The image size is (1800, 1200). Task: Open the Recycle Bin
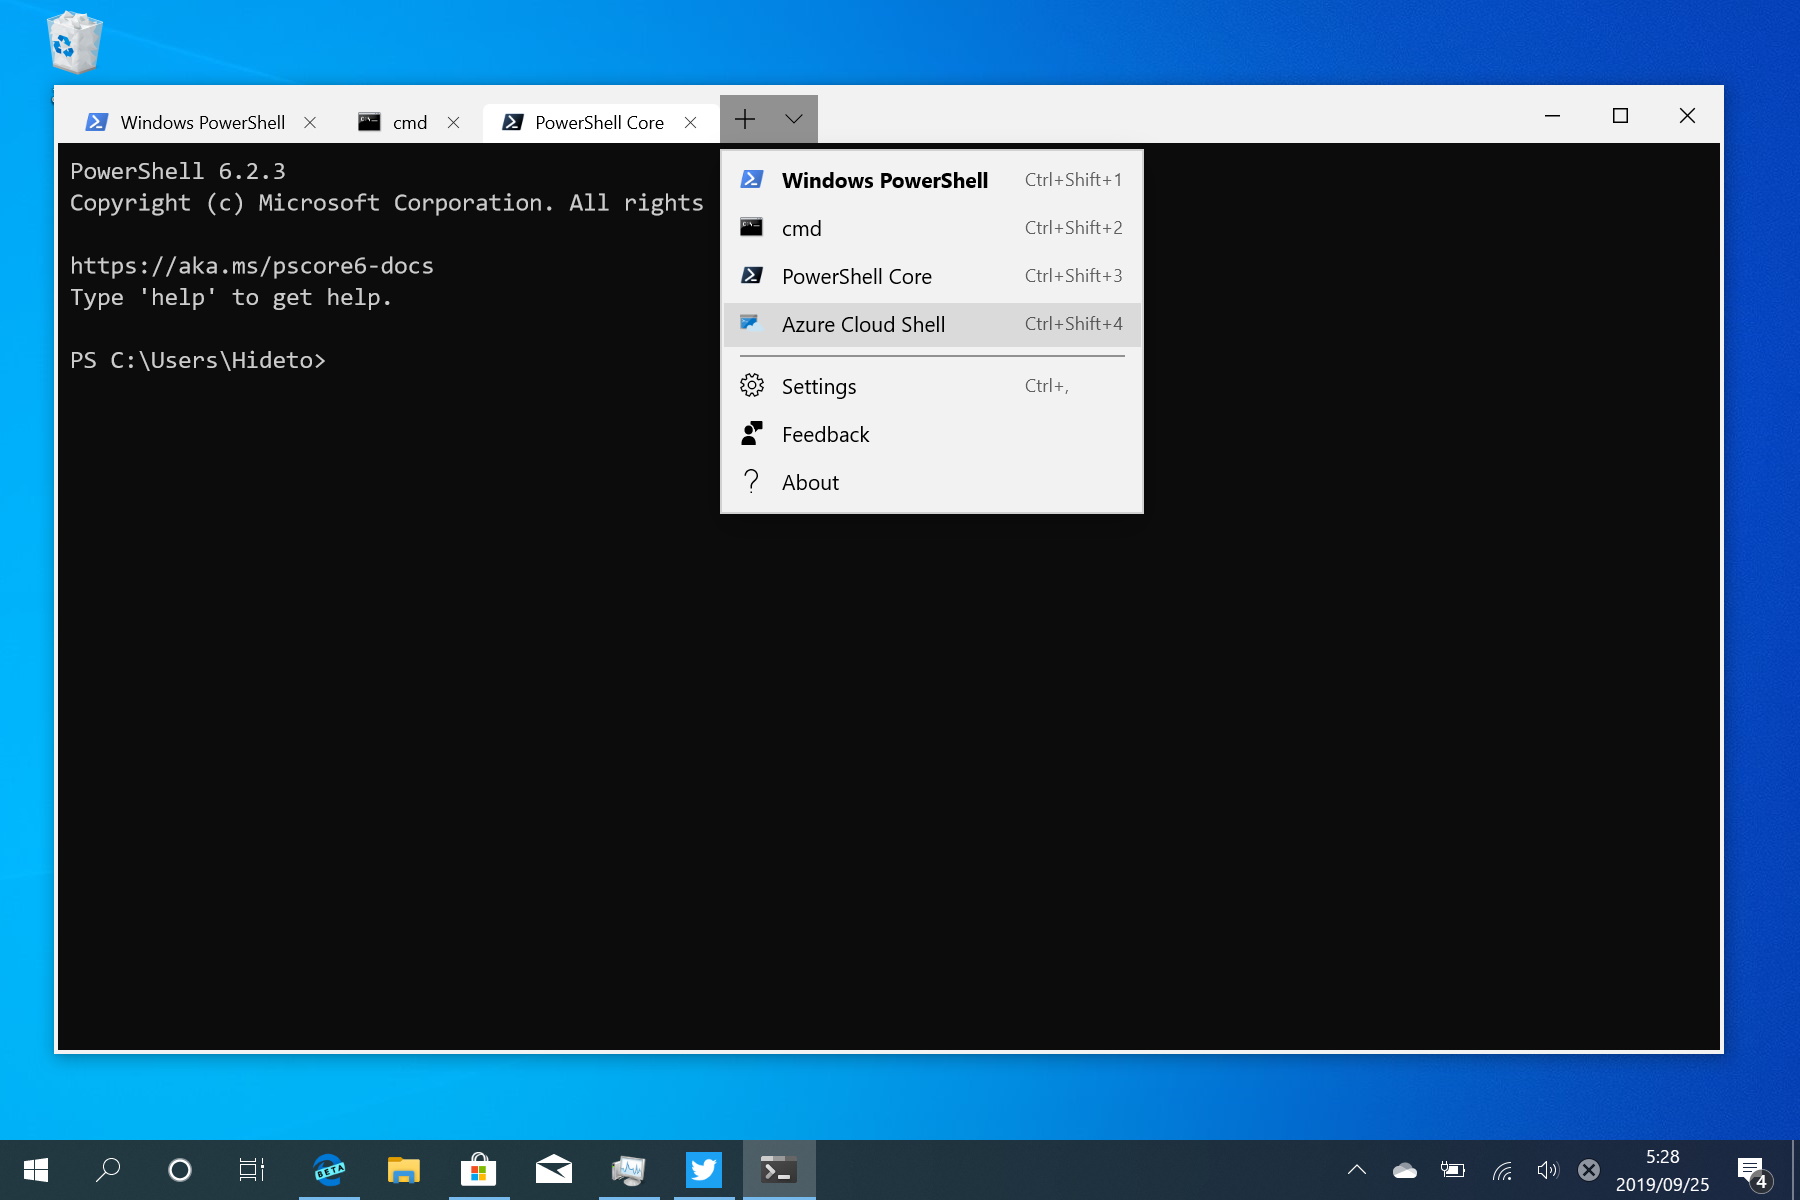point(74,42)
